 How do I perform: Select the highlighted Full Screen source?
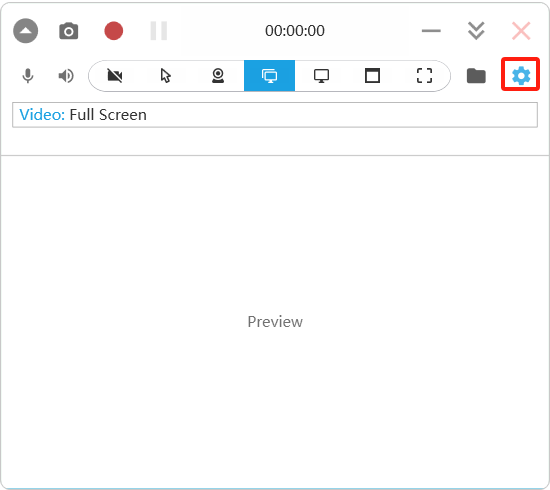tap(269, 76)
